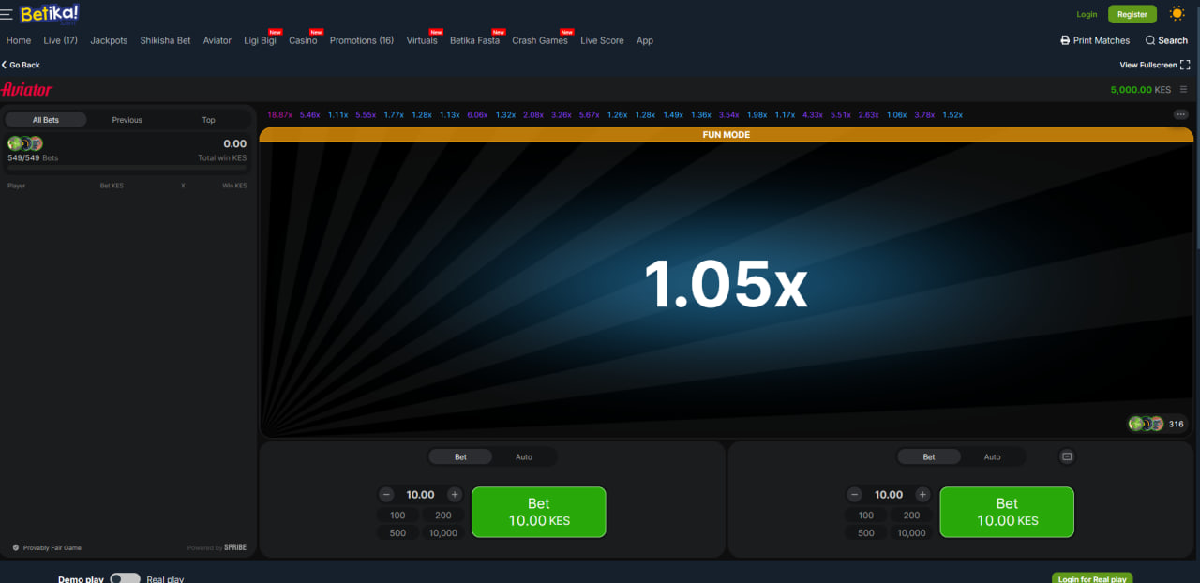1200x583 pixels.
Task: Select Auto mode in second bet panel
Action: tap(992, 457)
